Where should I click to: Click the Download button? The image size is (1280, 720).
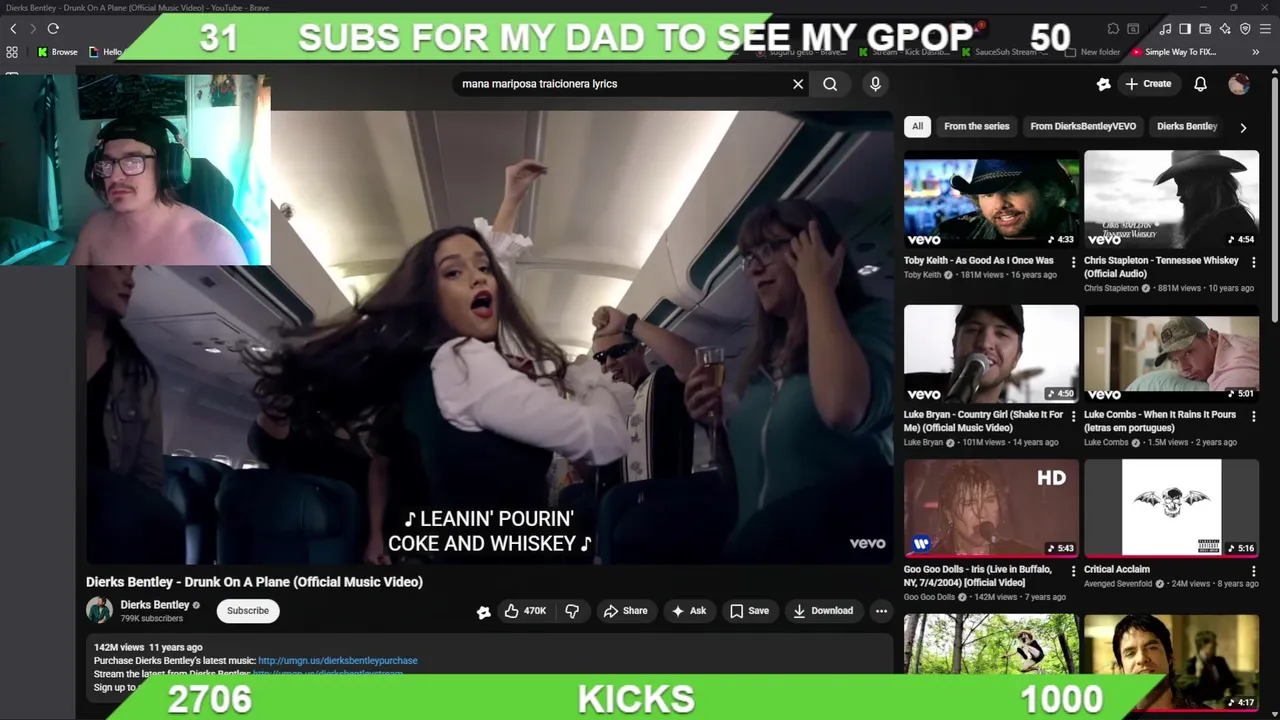click(x=823, y=611)
